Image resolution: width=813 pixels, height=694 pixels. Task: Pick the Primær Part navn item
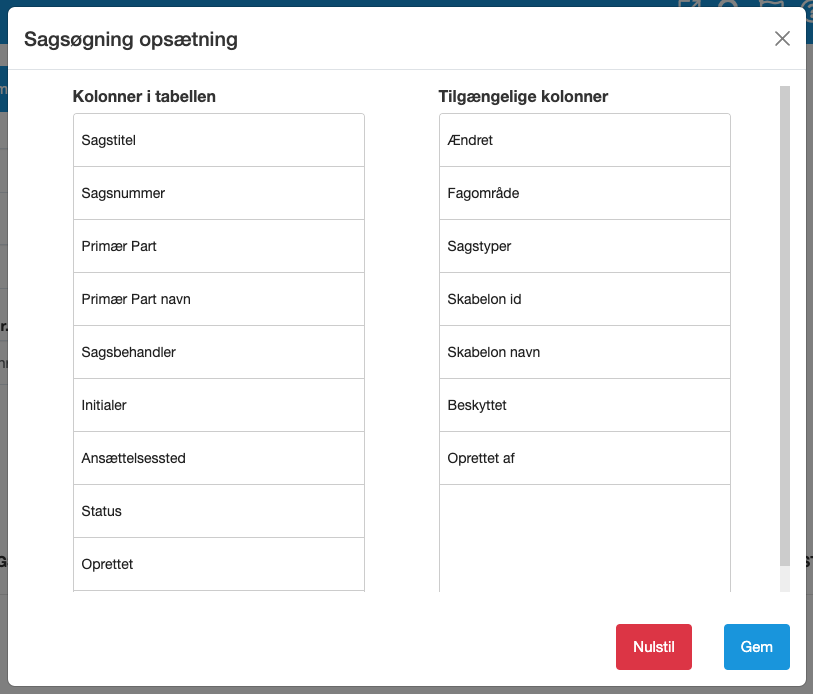(x=218, y=299)
